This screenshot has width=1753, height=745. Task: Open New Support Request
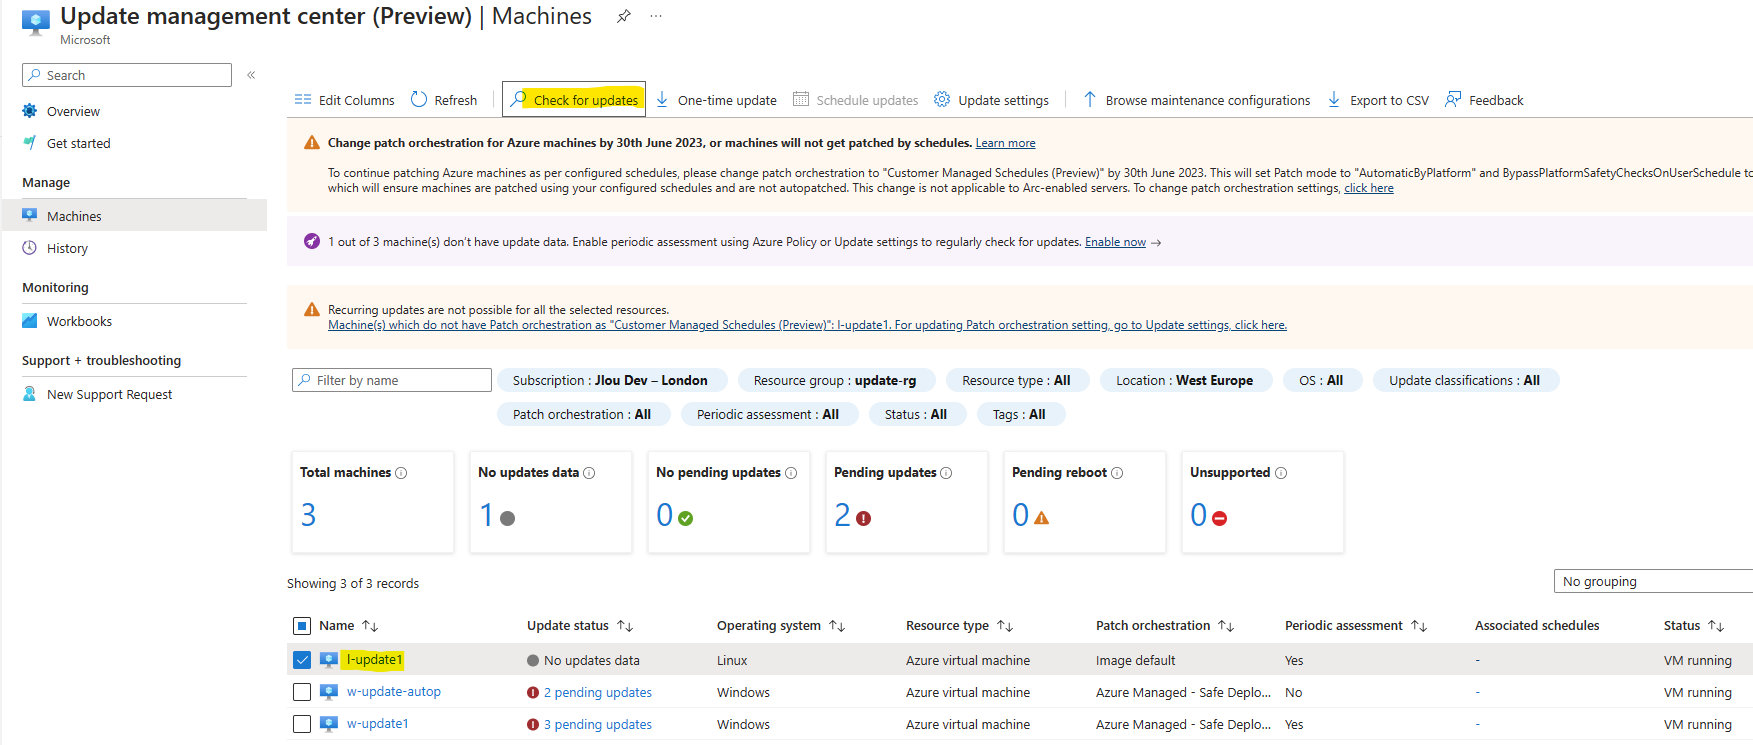point(109,394)
